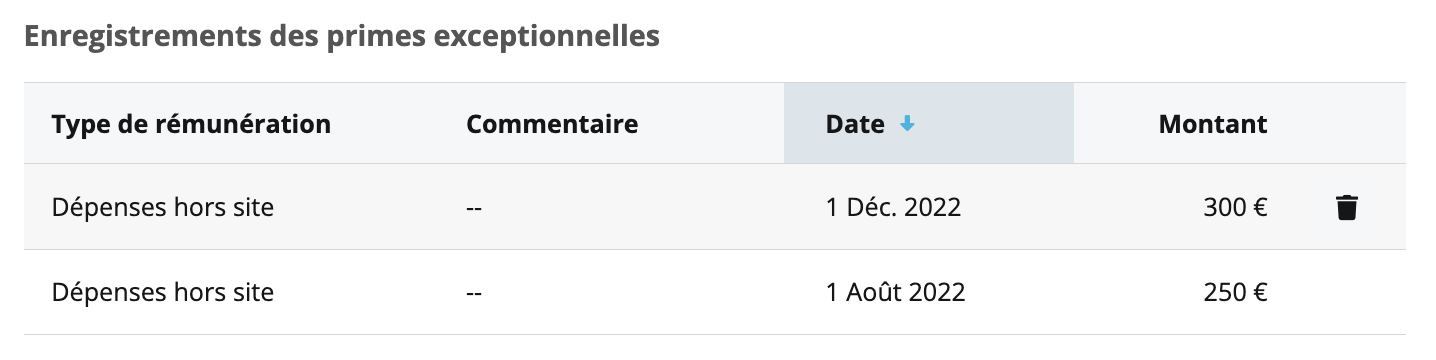Screen dimensions: 1436x360
Task: Select the 1 Déc. 2022 row
Action: coord(715,207)
